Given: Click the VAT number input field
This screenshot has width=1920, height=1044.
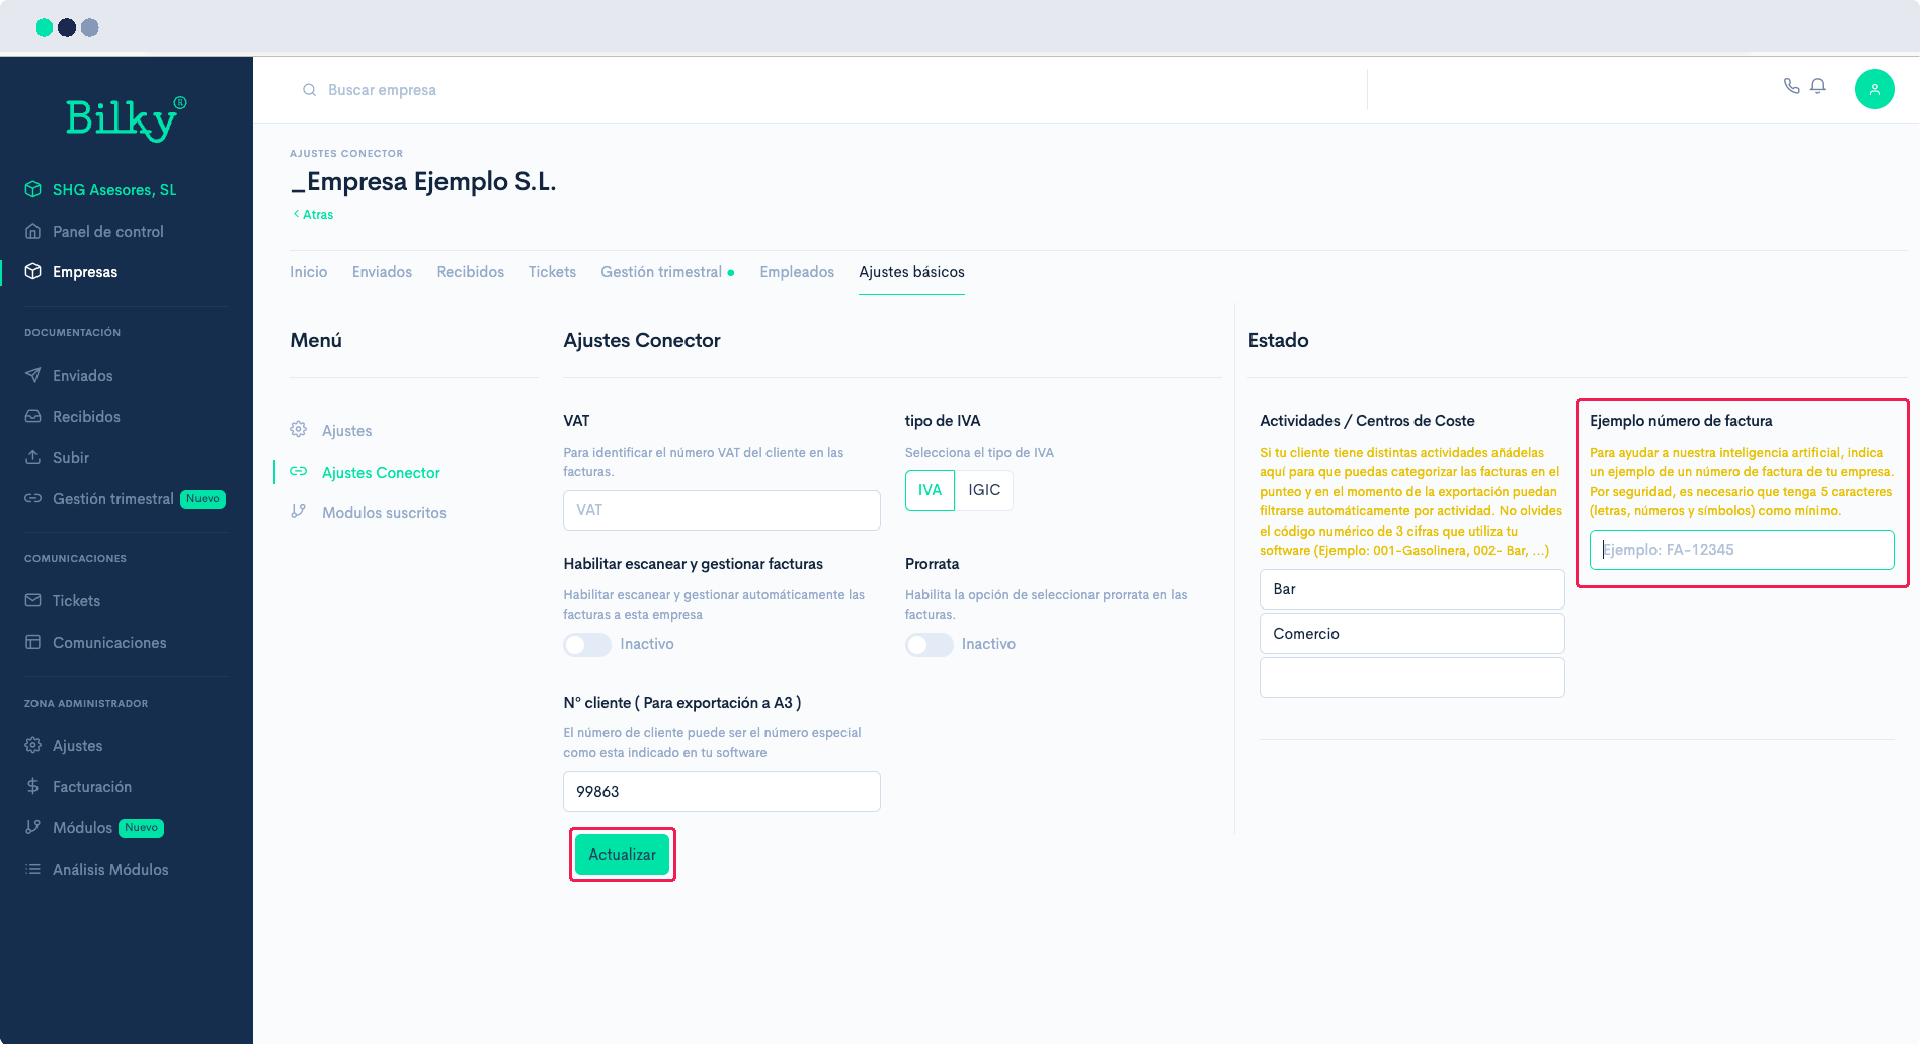Looking at the screenshot, I should (721, 510).
